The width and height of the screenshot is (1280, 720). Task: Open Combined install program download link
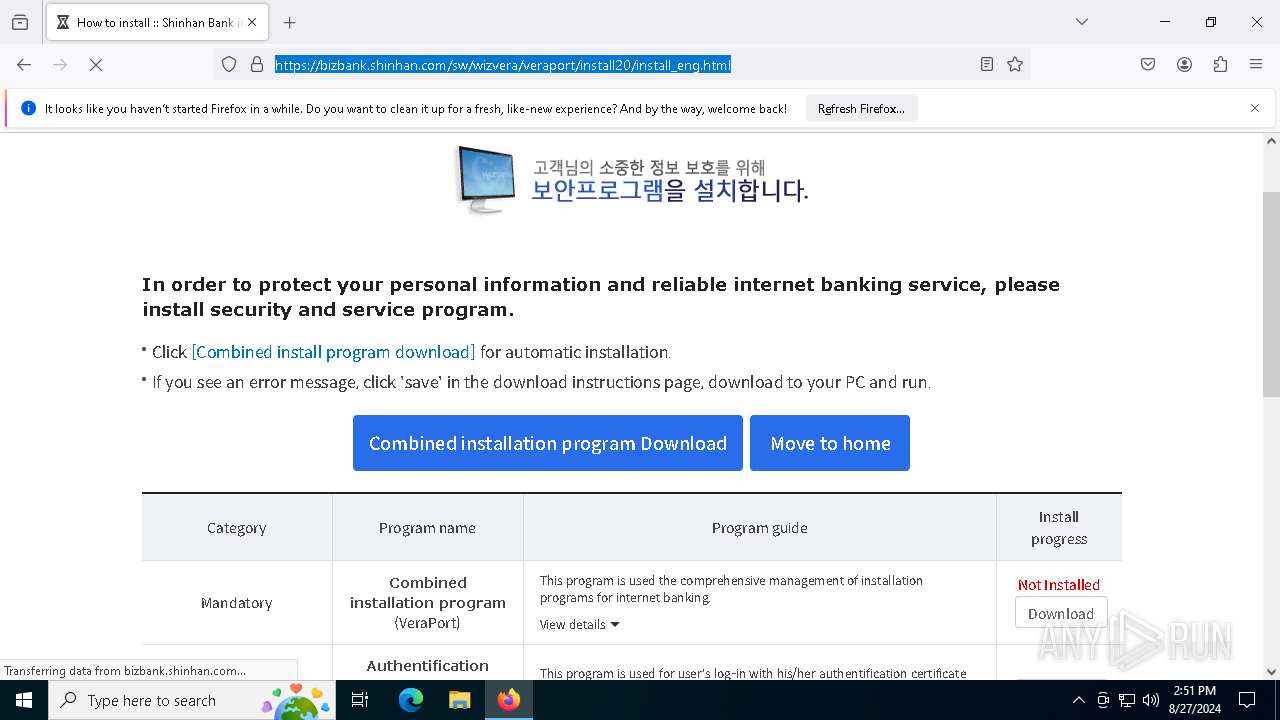333,352
